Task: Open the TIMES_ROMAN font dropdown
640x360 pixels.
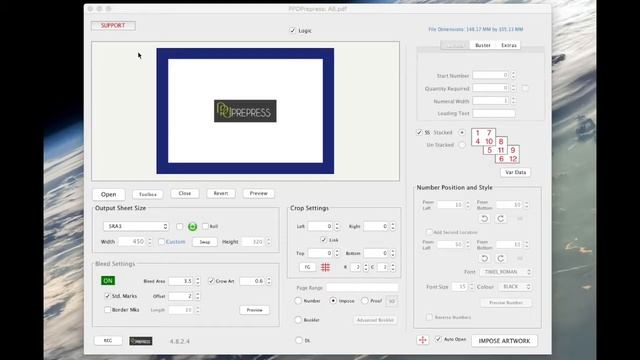Action: point(506,272)
